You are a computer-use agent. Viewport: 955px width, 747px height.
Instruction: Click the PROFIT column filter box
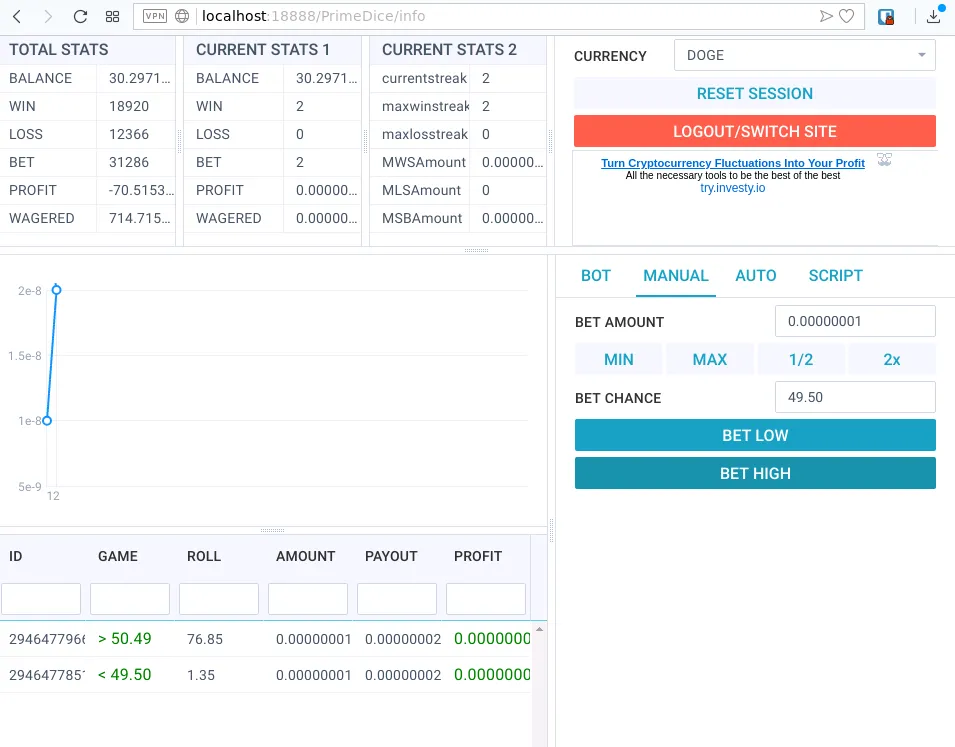pos(485,598)
